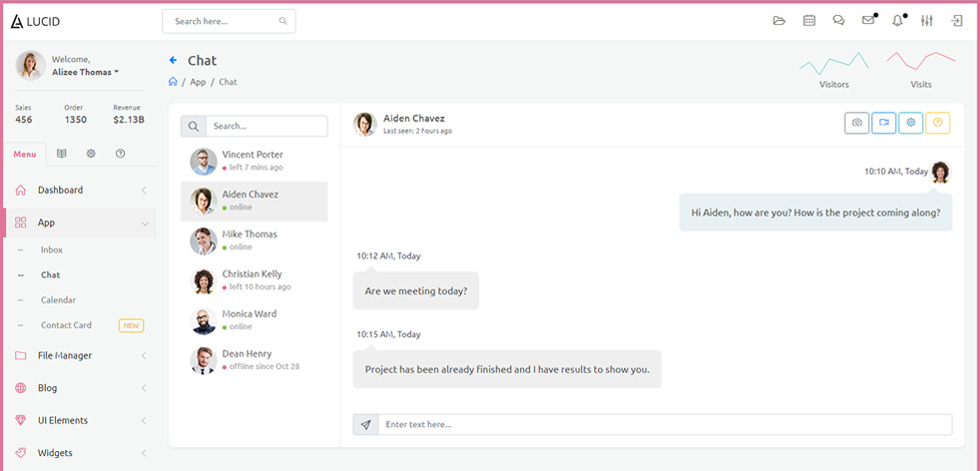Viewport: 980px width, 471px height.
Task: Open the calendar icon in top bar
Action: coord(809,21)
